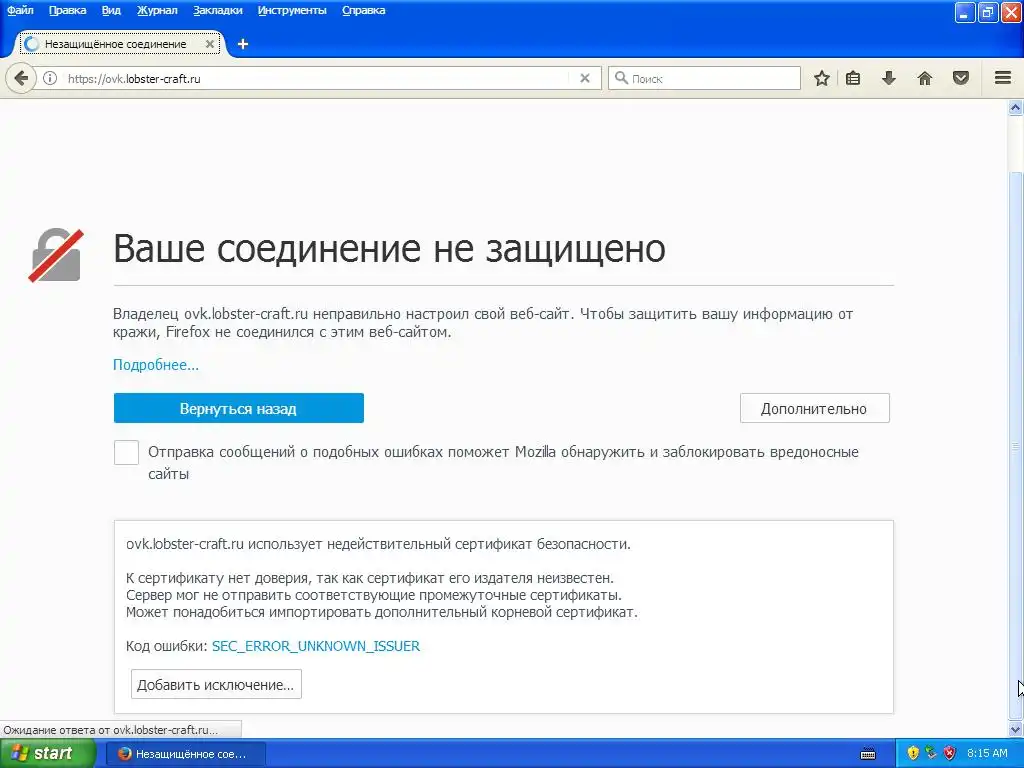Screen dimensions: 1024x768
Task: Show site information via the info icon
Action: [x=50, y=78]
